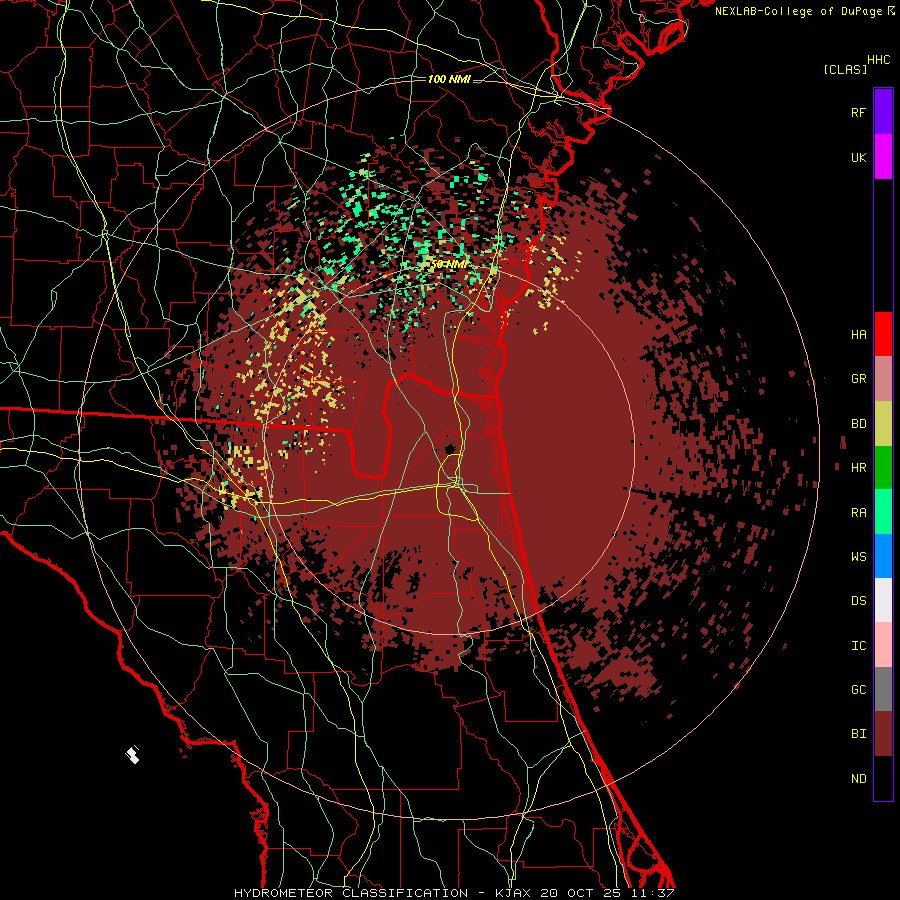This screenshot has height=900, width=900.
Task: Click the IC legend label text
Action: click(x=858, y=646)
